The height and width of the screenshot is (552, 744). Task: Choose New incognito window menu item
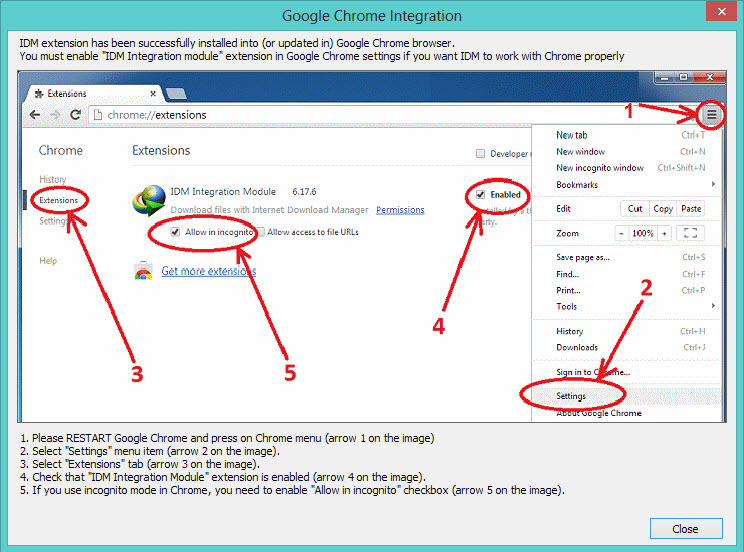pos(600,168)
